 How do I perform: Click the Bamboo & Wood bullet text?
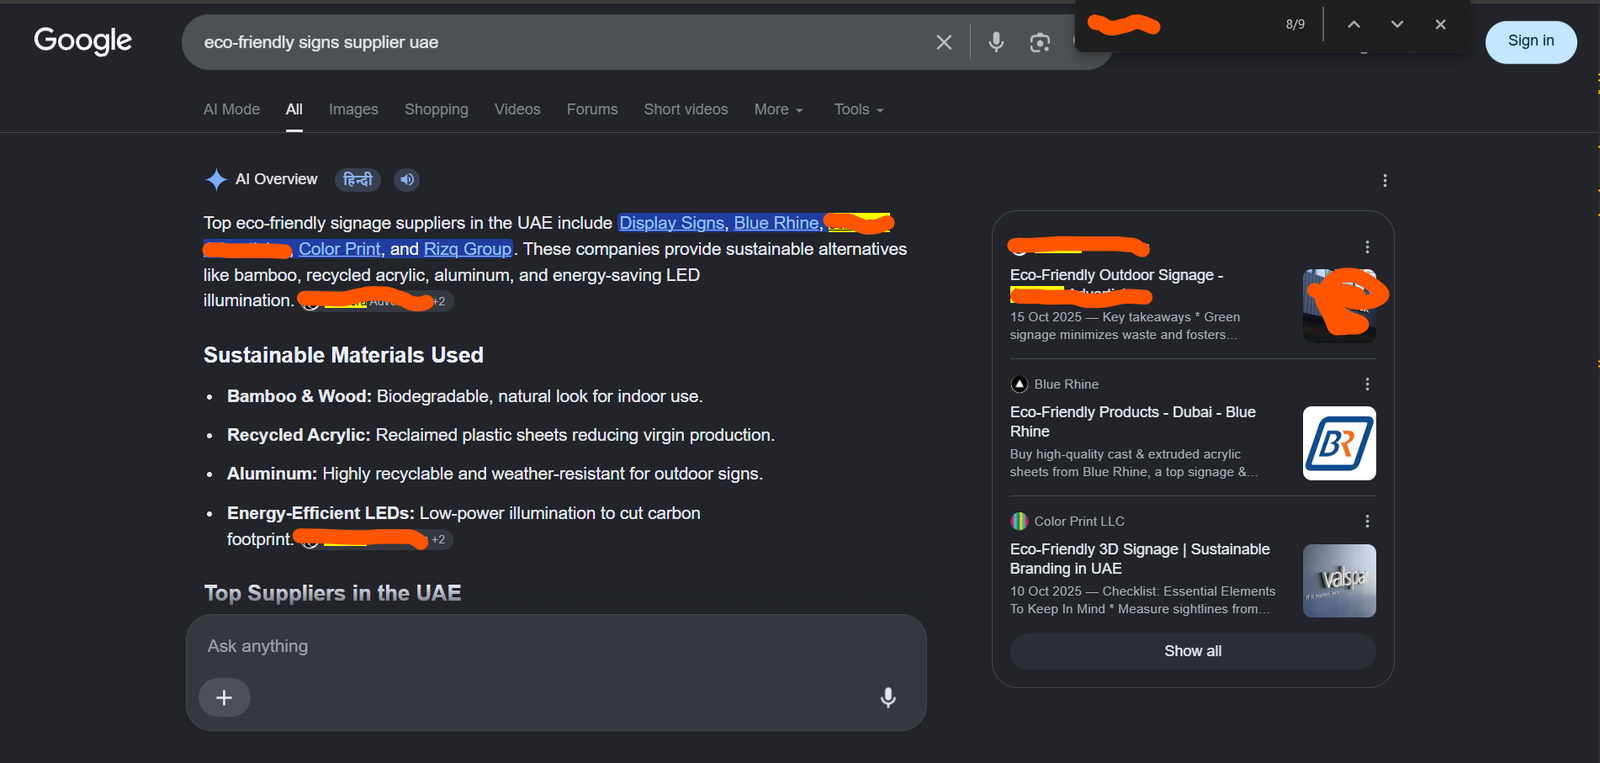[x=465, y=396]
